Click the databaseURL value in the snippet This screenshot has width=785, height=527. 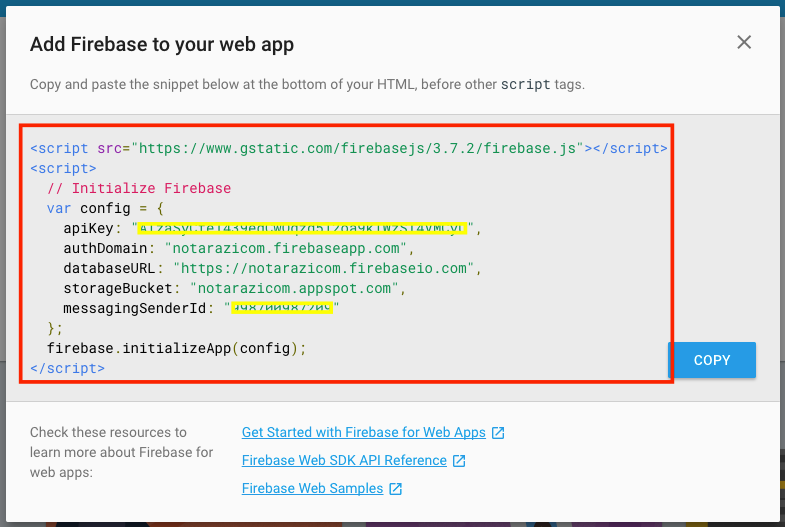[x=323, y=268]
